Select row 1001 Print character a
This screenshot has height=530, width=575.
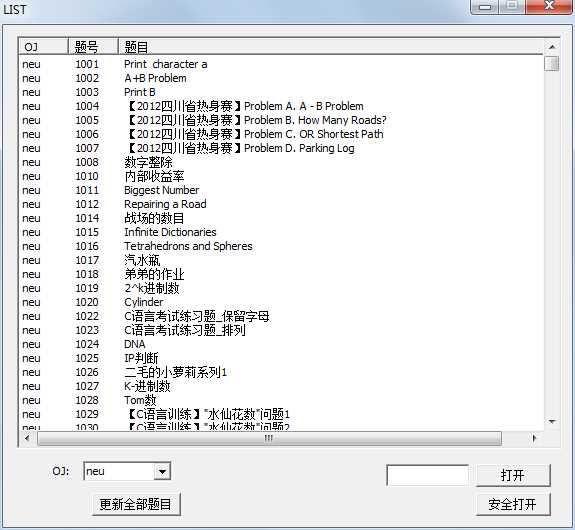(x=281, y=64)
